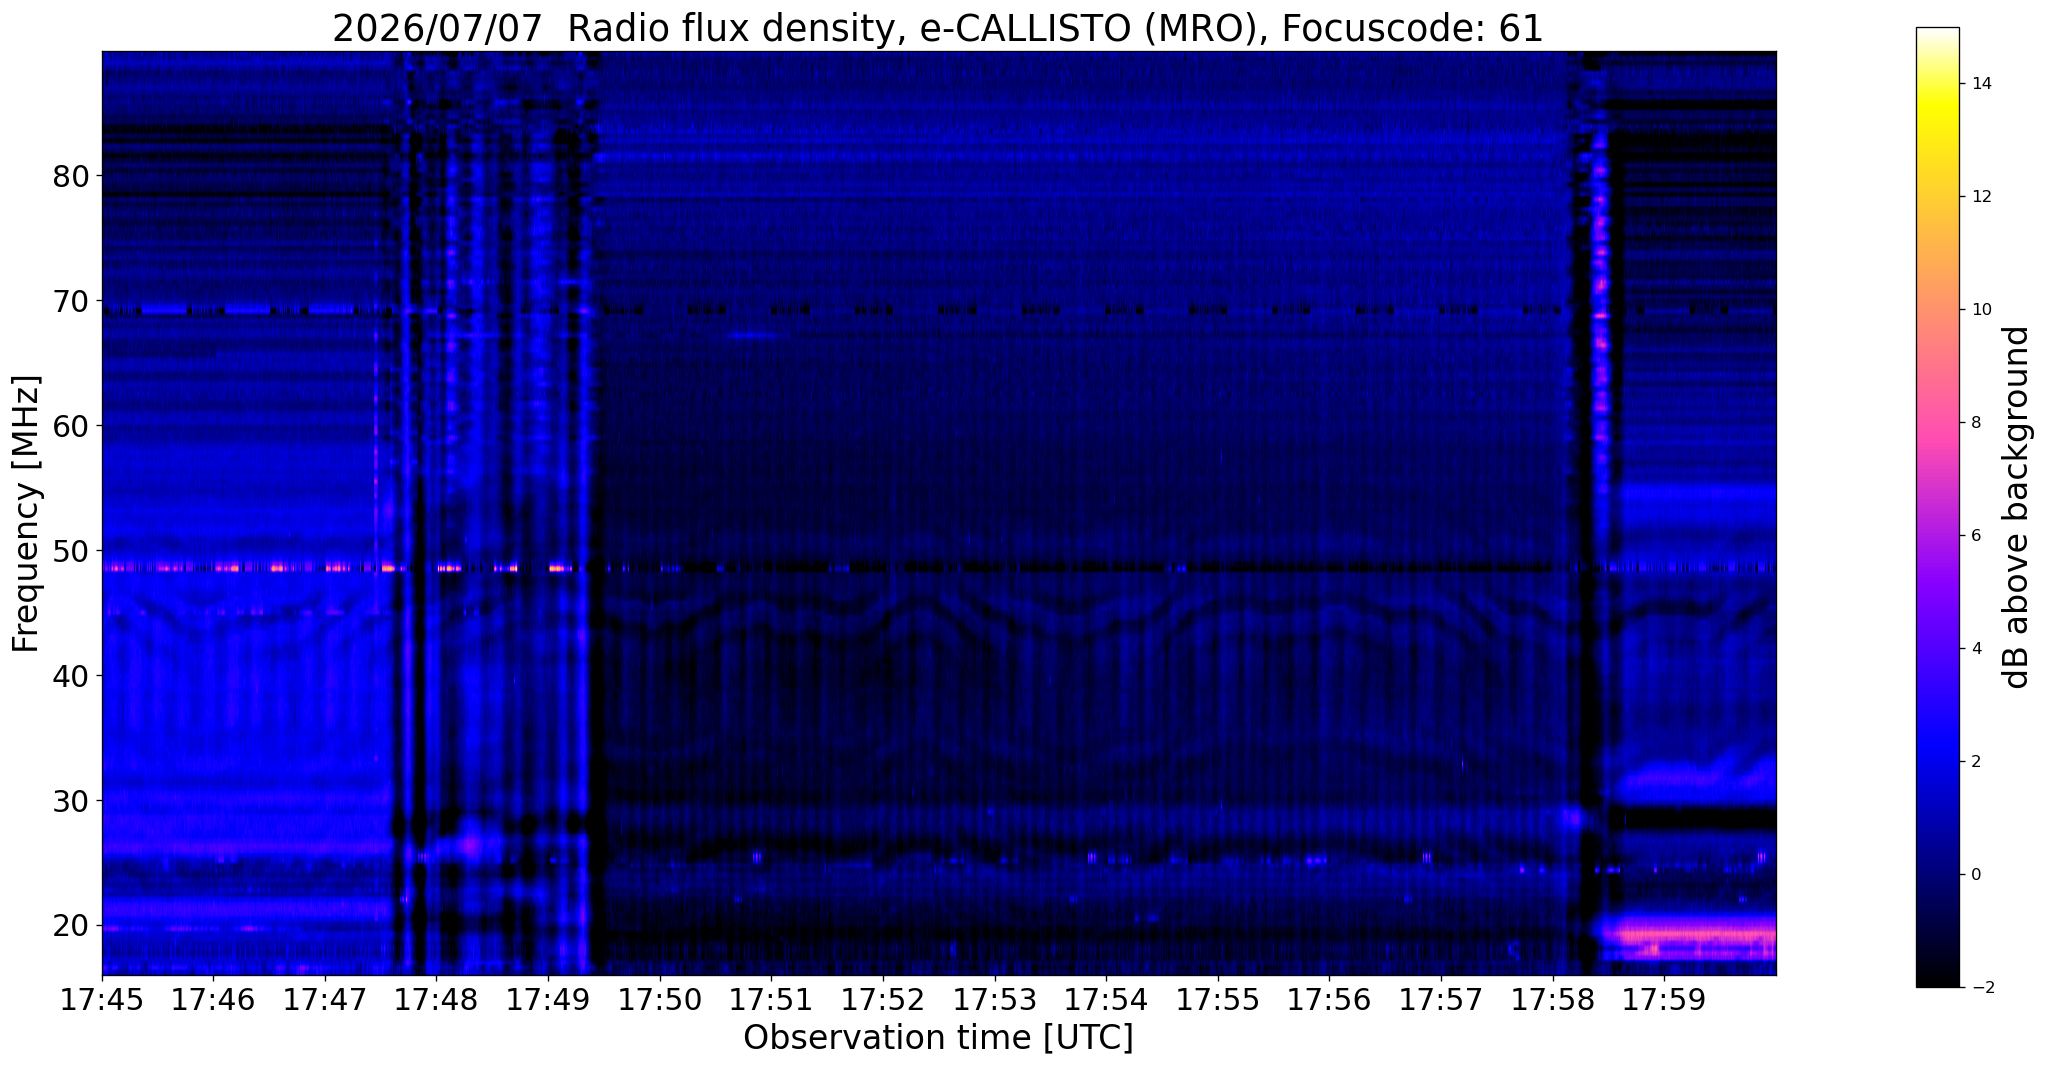This screenshot has width=2047, height=1067.
Task: Click the colorbar at the 0 dB level
Action: click(1937, 874)
